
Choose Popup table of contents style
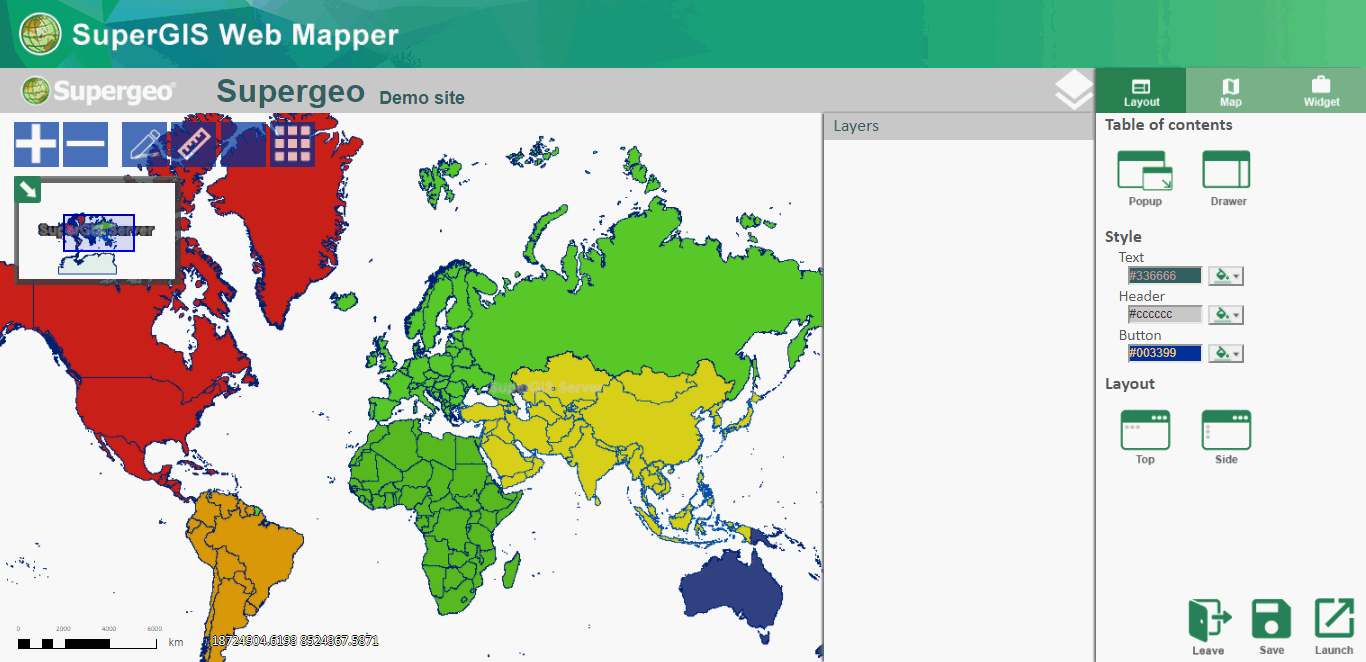(x=1145, y=178)
